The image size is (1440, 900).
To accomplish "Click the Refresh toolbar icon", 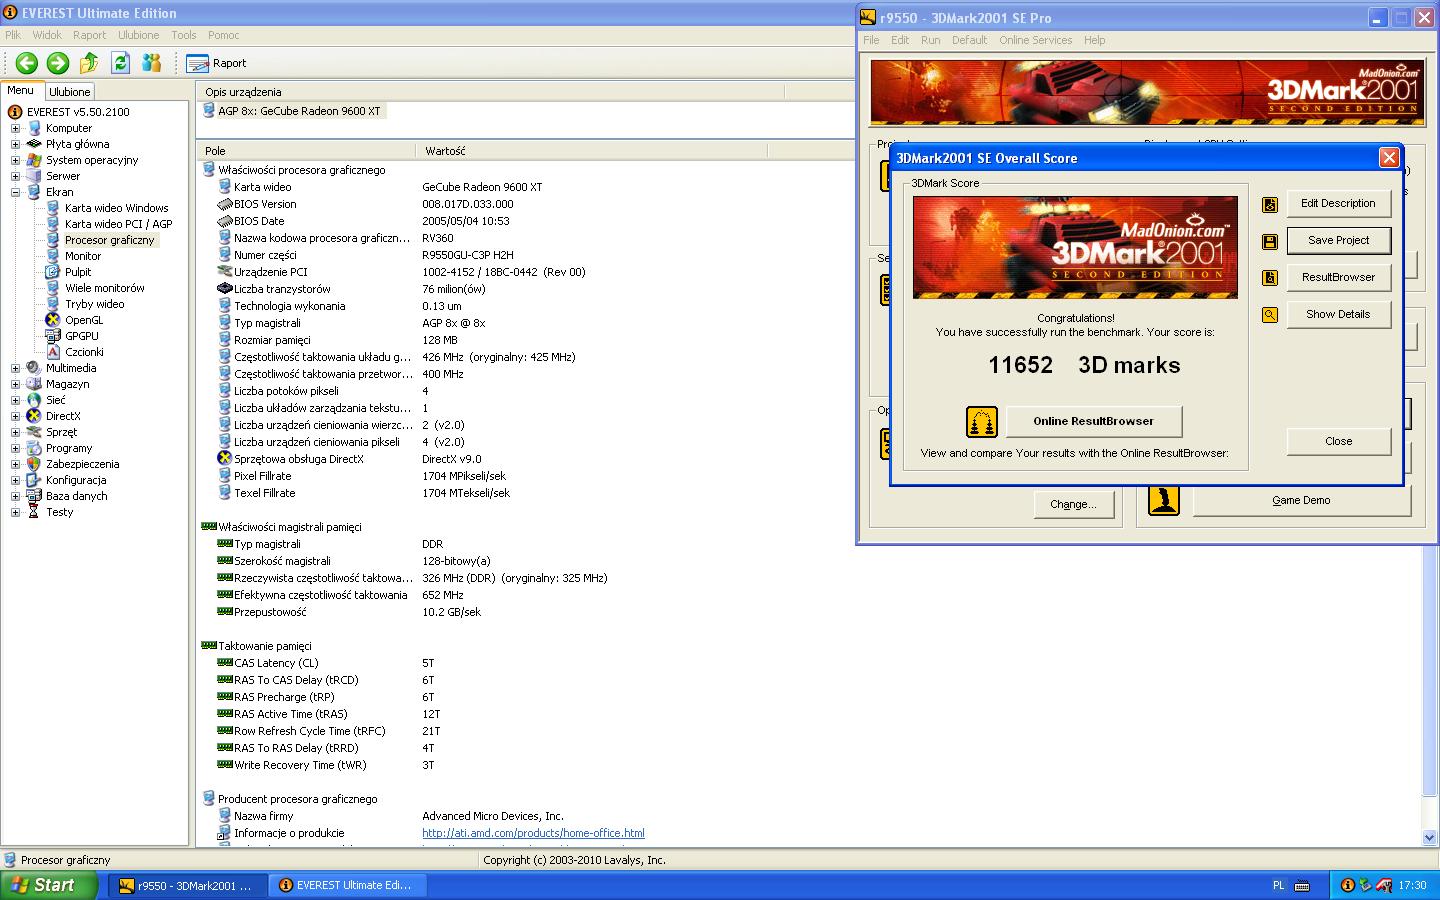I will [120, 63].
